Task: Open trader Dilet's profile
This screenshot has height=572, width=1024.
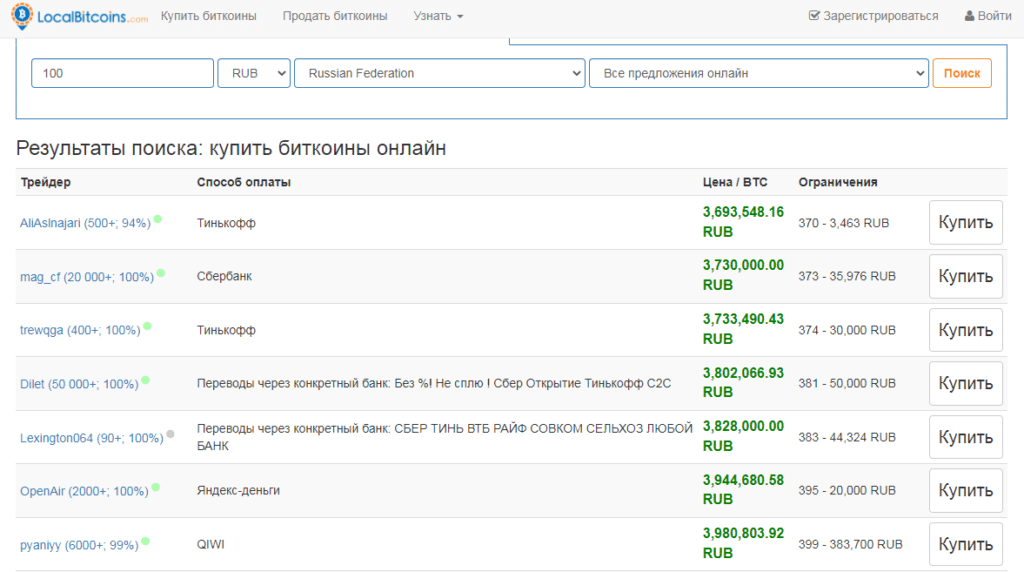Action: point(79,384)
